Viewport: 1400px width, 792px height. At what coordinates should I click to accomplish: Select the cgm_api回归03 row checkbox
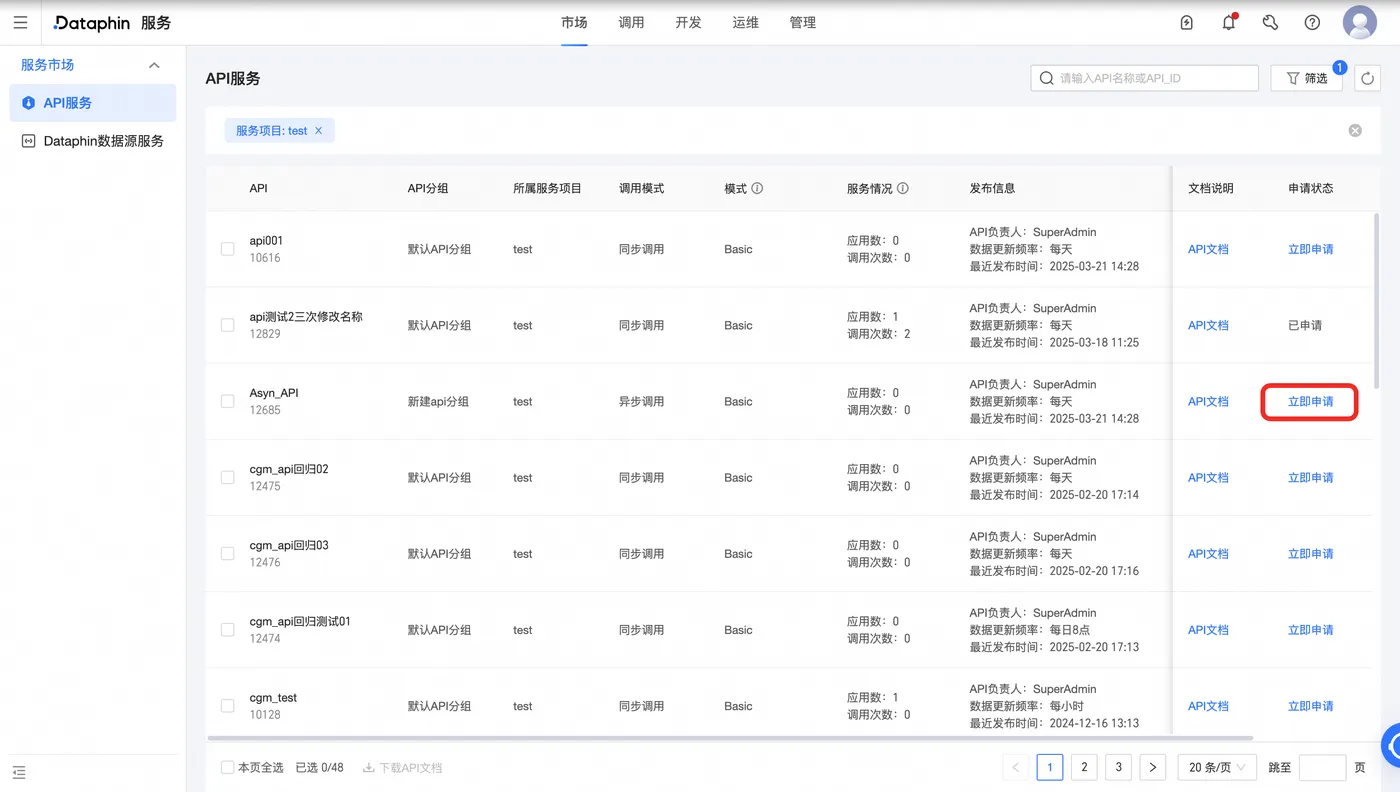coord(228,554)
